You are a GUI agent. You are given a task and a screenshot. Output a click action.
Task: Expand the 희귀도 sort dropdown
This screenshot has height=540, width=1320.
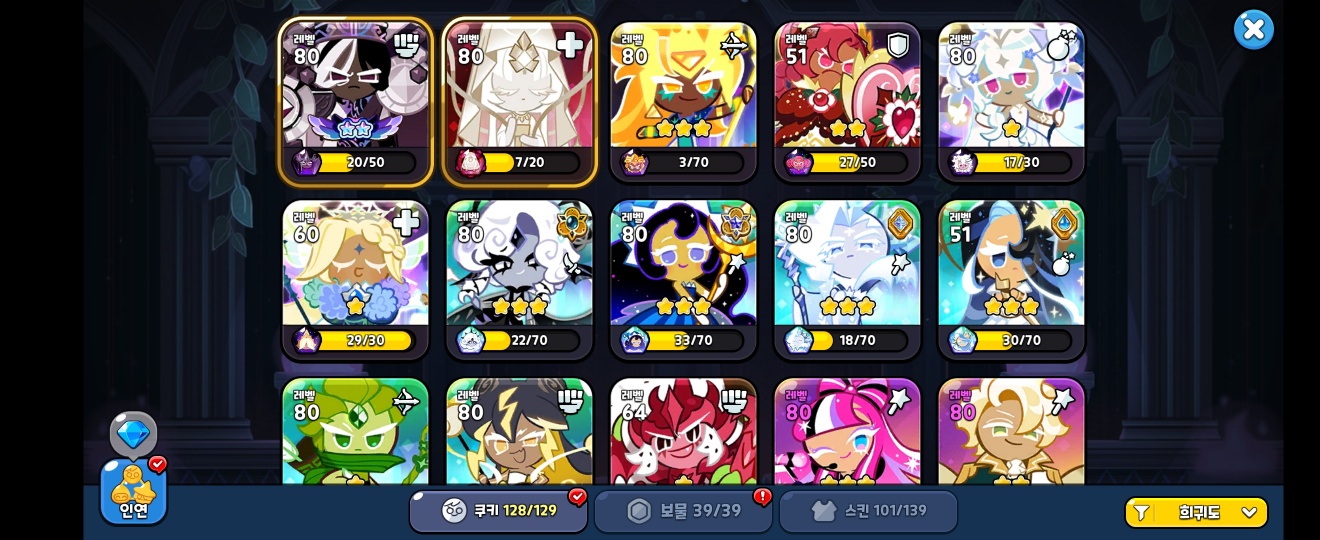1196,512
